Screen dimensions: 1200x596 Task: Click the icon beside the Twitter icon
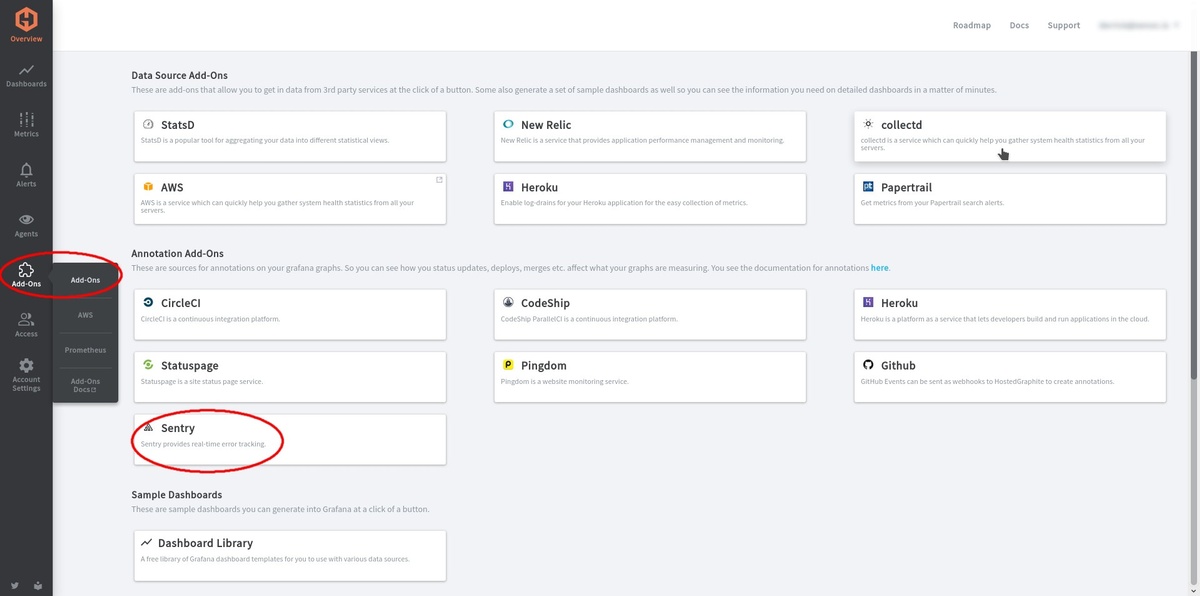tap(38, 584)
